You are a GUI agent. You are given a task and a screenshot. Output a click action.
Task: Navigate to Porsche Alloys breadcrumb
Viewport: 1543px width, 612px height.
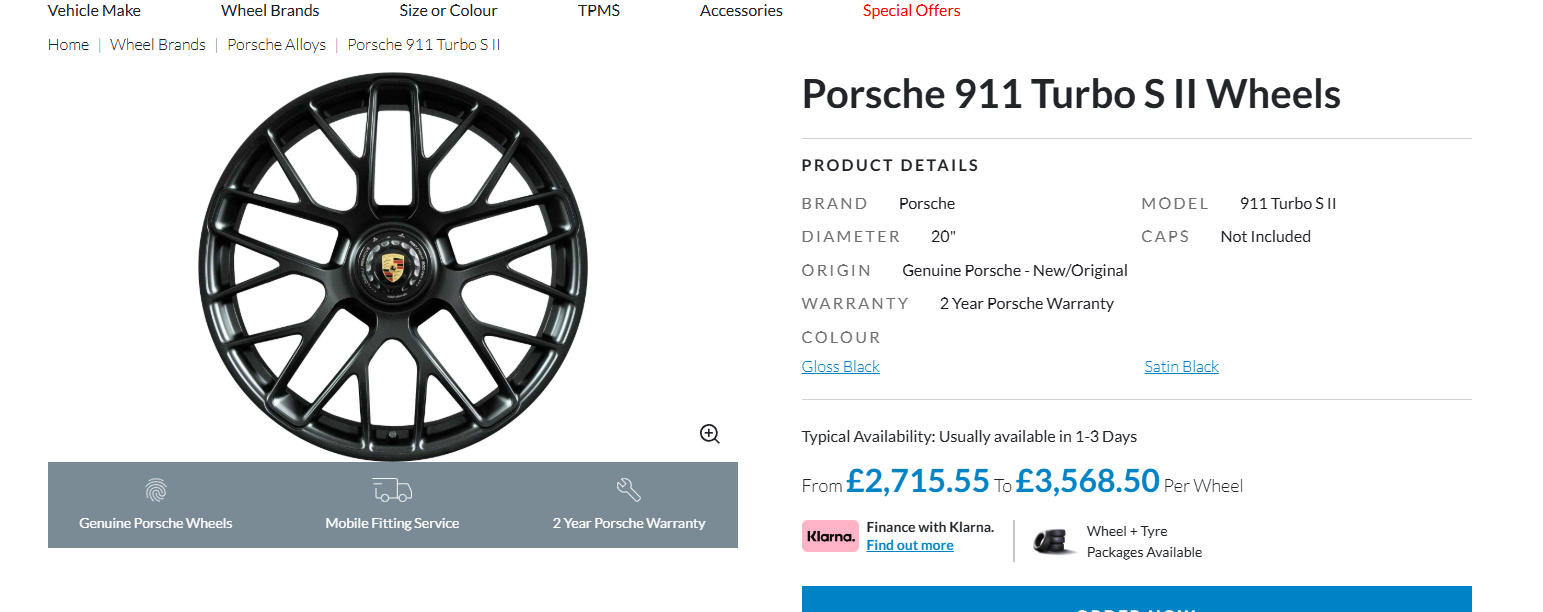(276, 45)
